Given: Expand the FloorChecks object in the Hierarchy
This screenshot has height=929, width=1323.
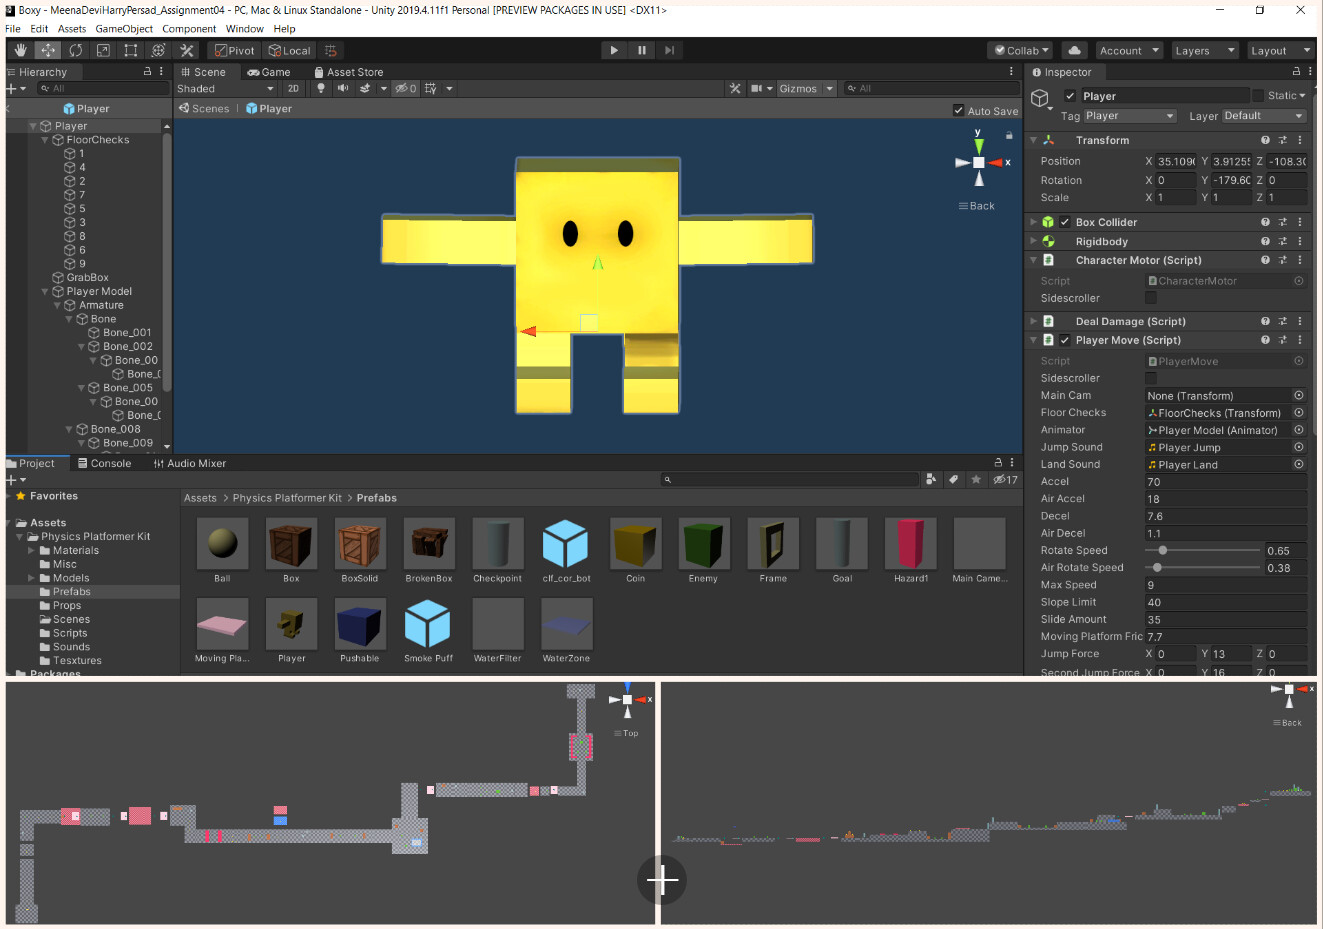Looking at the screenshot, I should coord(43,139).
